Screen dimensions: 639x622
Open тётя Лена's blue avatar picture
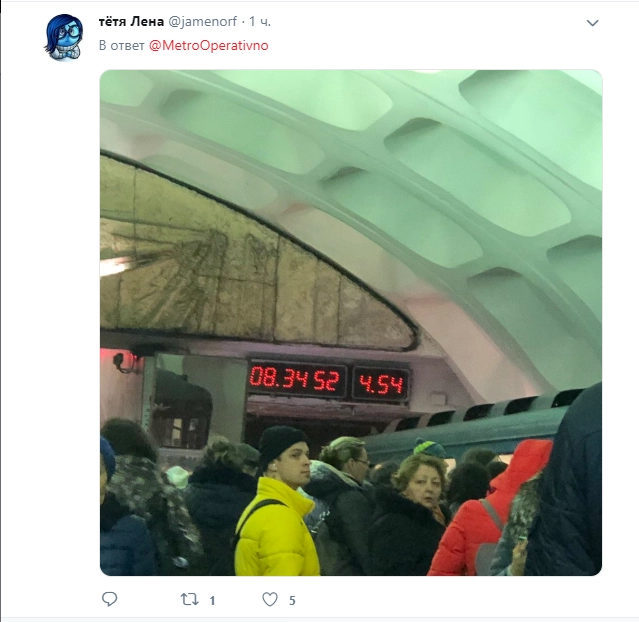click(x=64, y=37)
